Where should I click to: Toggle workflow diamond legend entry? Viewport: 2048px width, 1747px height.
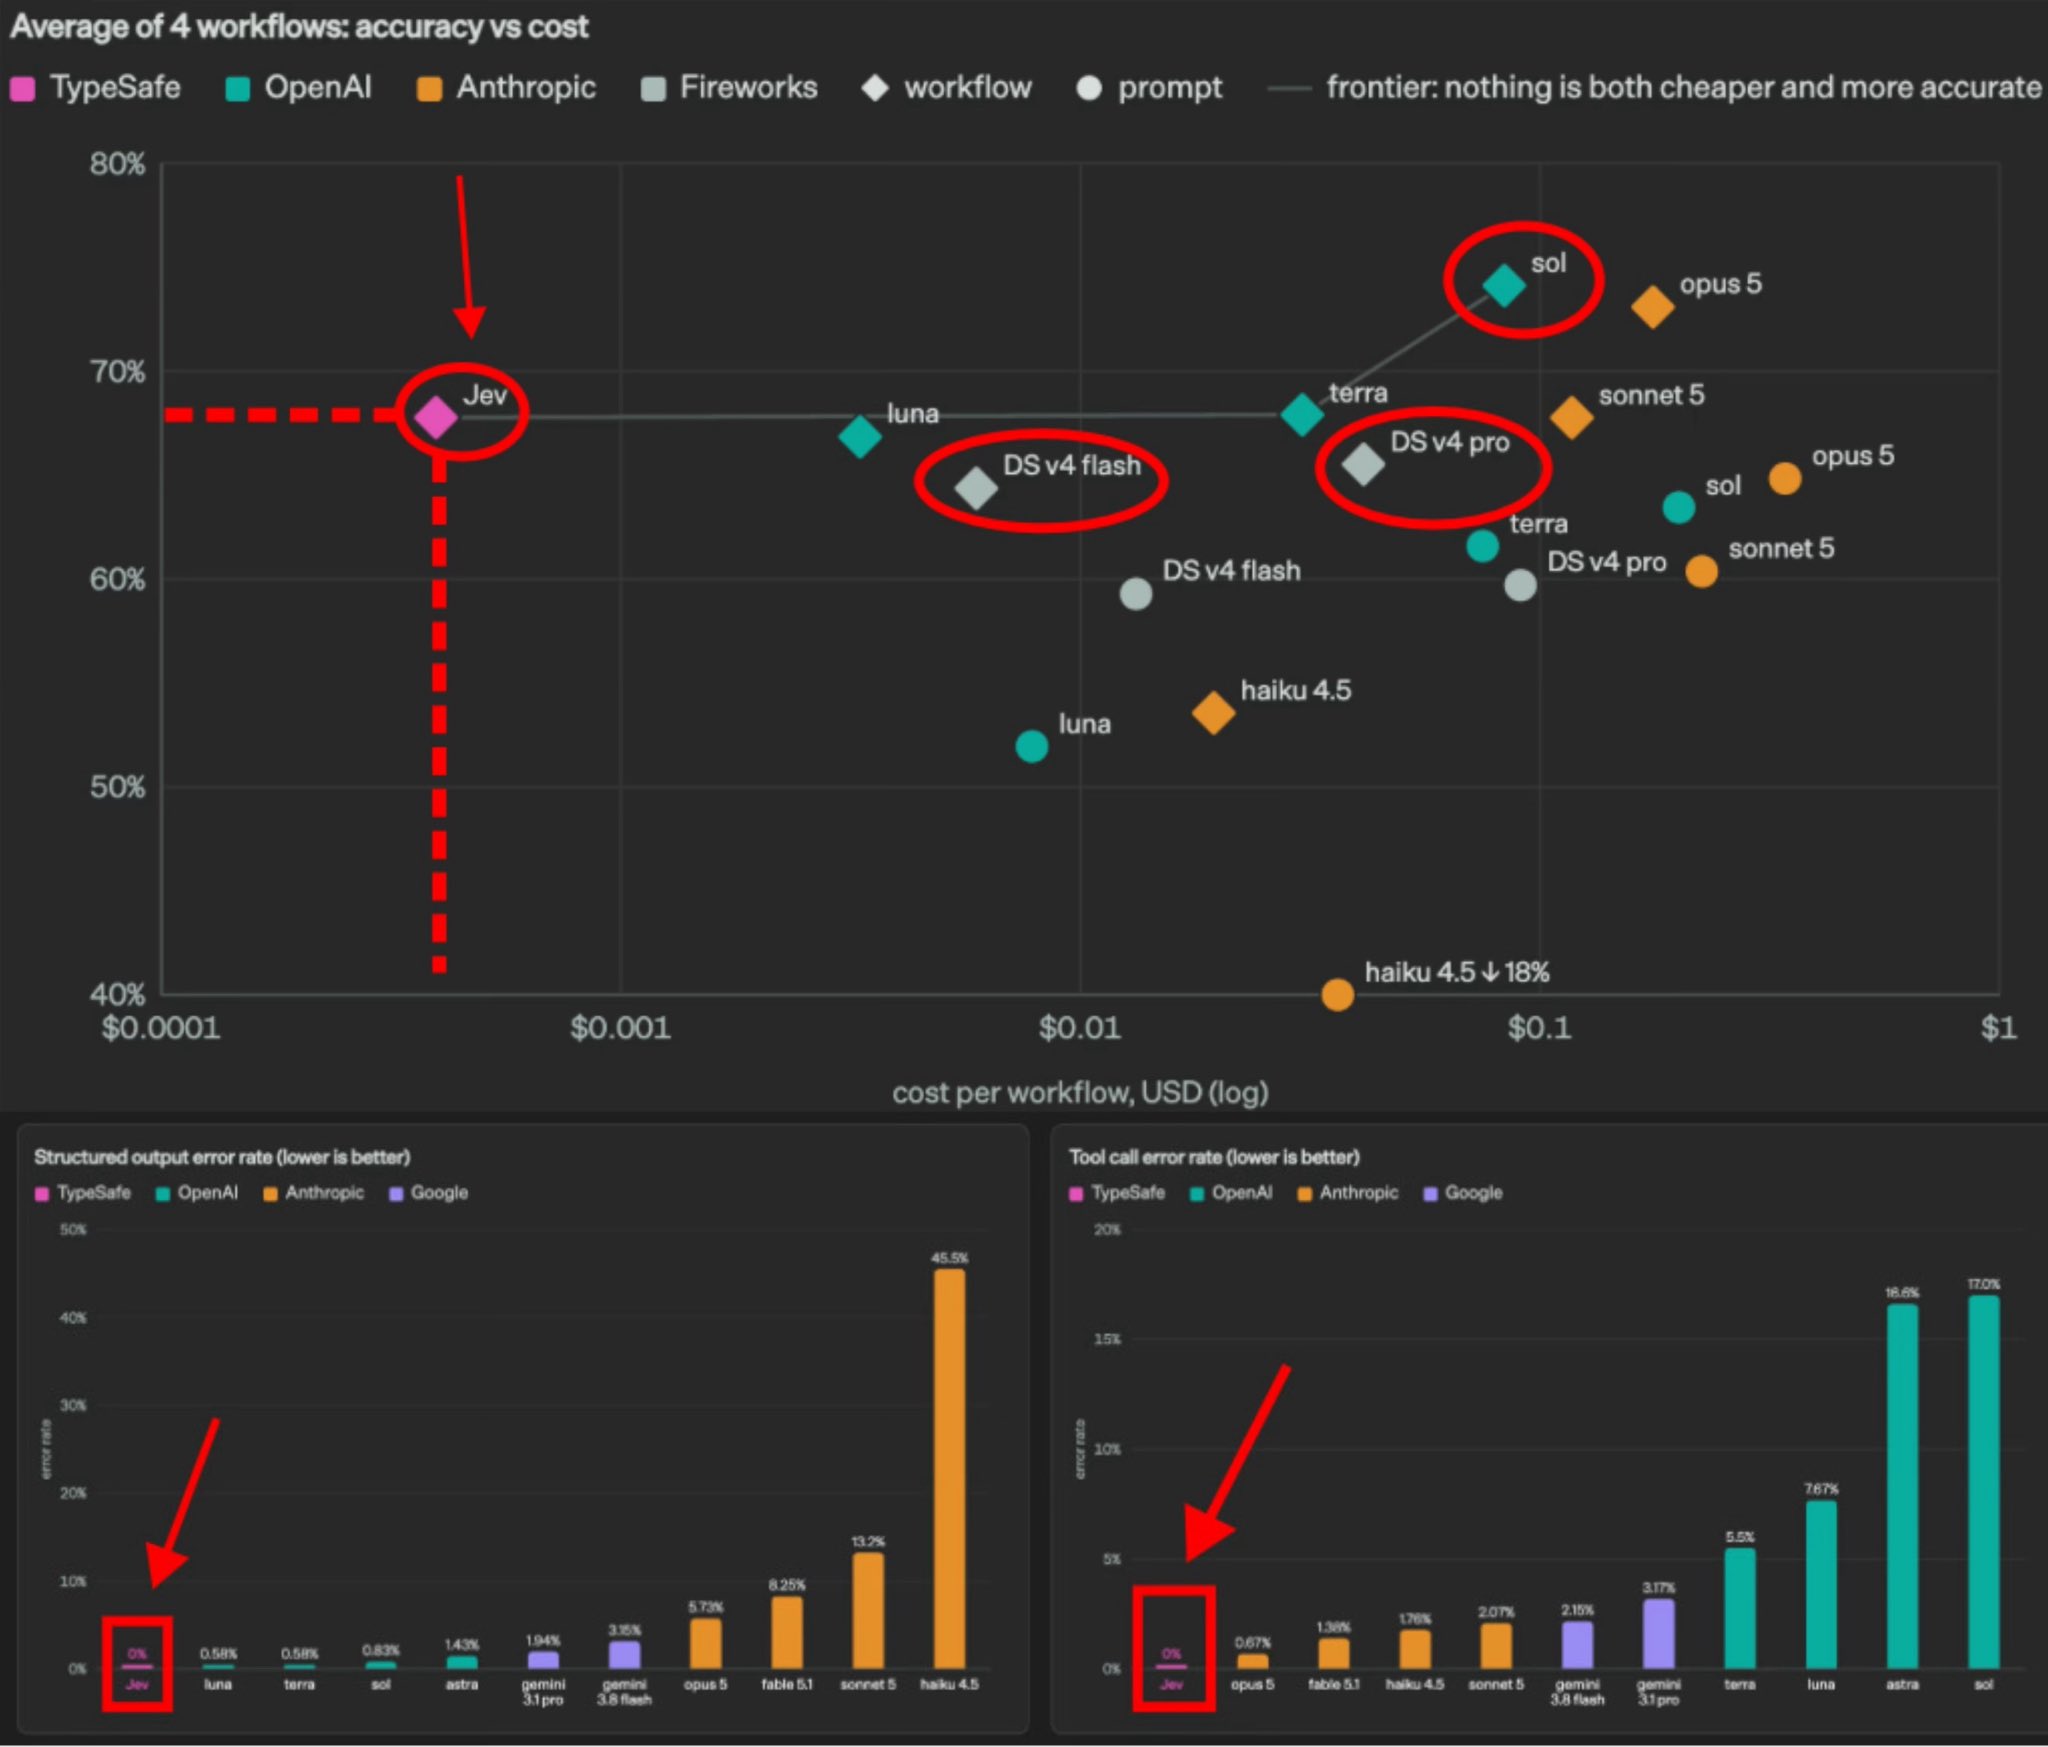[947, 88]
